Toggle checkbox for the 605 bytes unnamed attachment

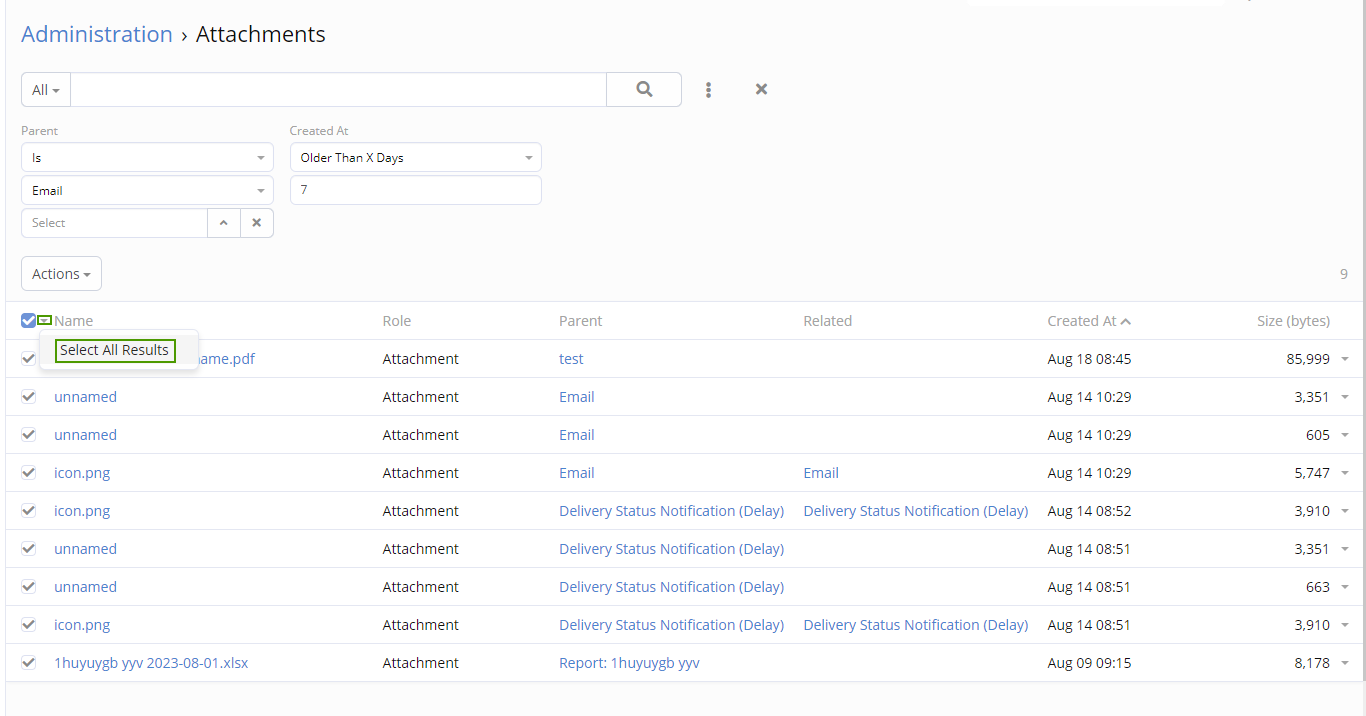[28, 435]
